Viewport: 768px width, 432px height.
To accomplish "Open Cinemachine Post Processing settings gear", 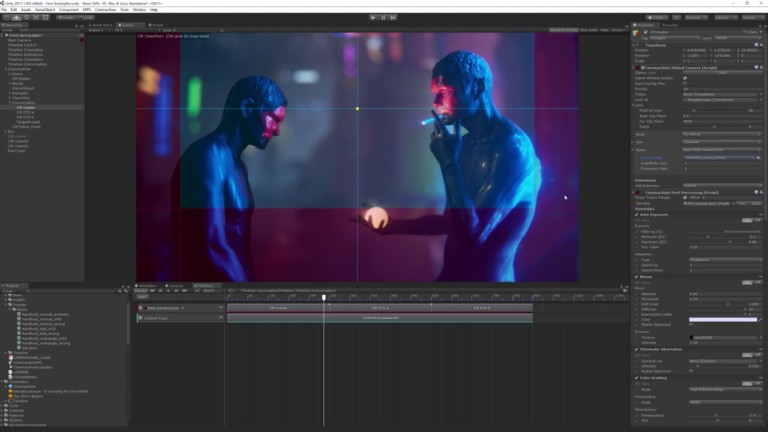I will tap(761, 192).
